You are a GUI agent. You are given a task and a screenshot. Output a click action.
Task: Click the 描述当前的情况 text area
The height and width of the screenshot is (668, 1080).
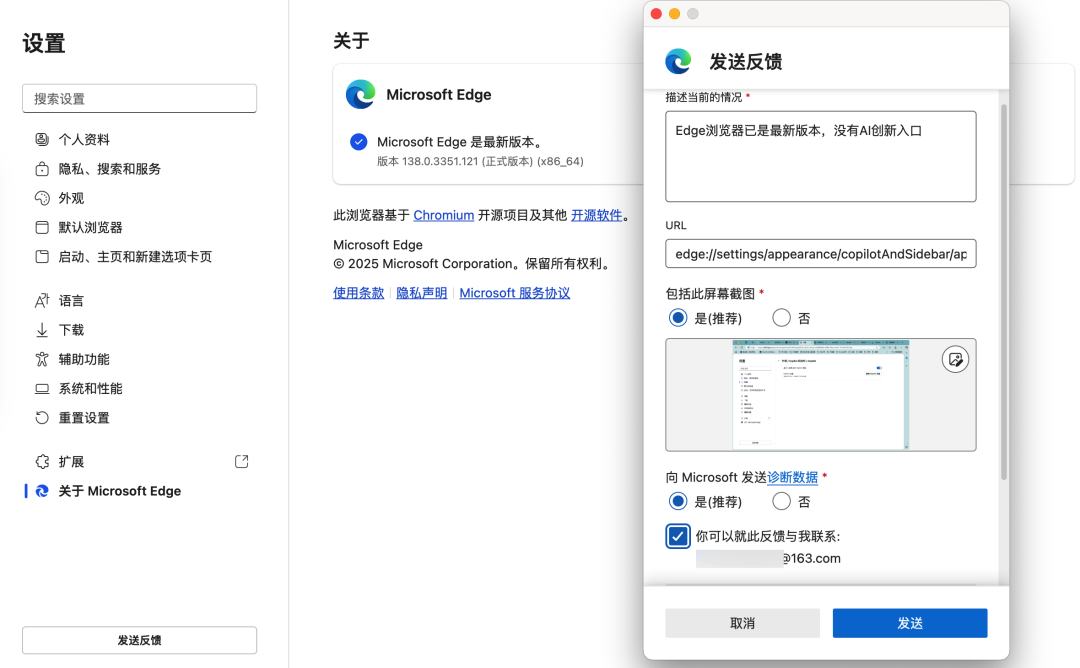click(821, 156)
